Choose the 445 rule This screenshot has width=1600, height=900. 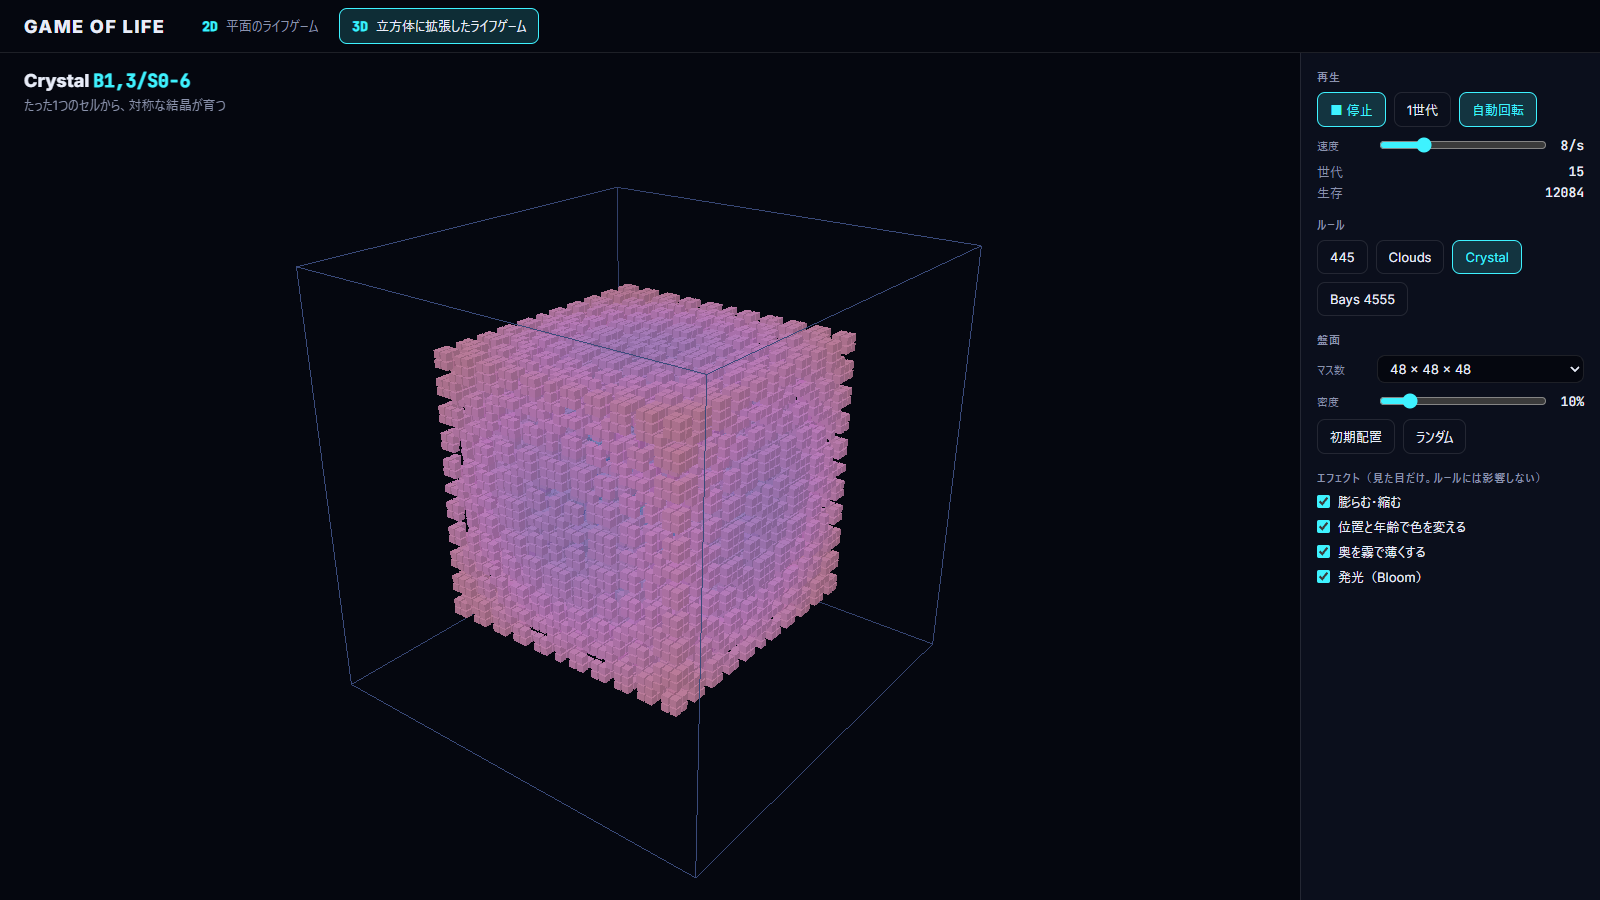1342,257
